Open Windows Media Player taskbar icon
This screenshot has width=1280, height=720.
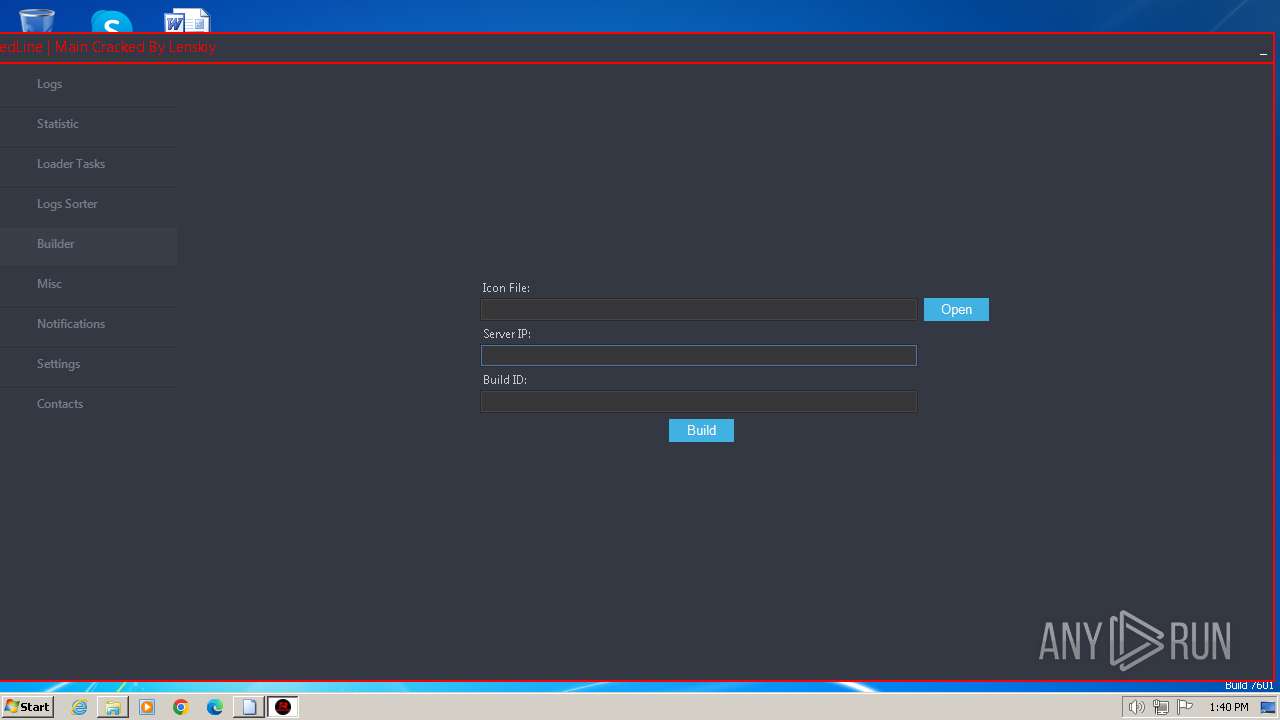tap(147, 707)
